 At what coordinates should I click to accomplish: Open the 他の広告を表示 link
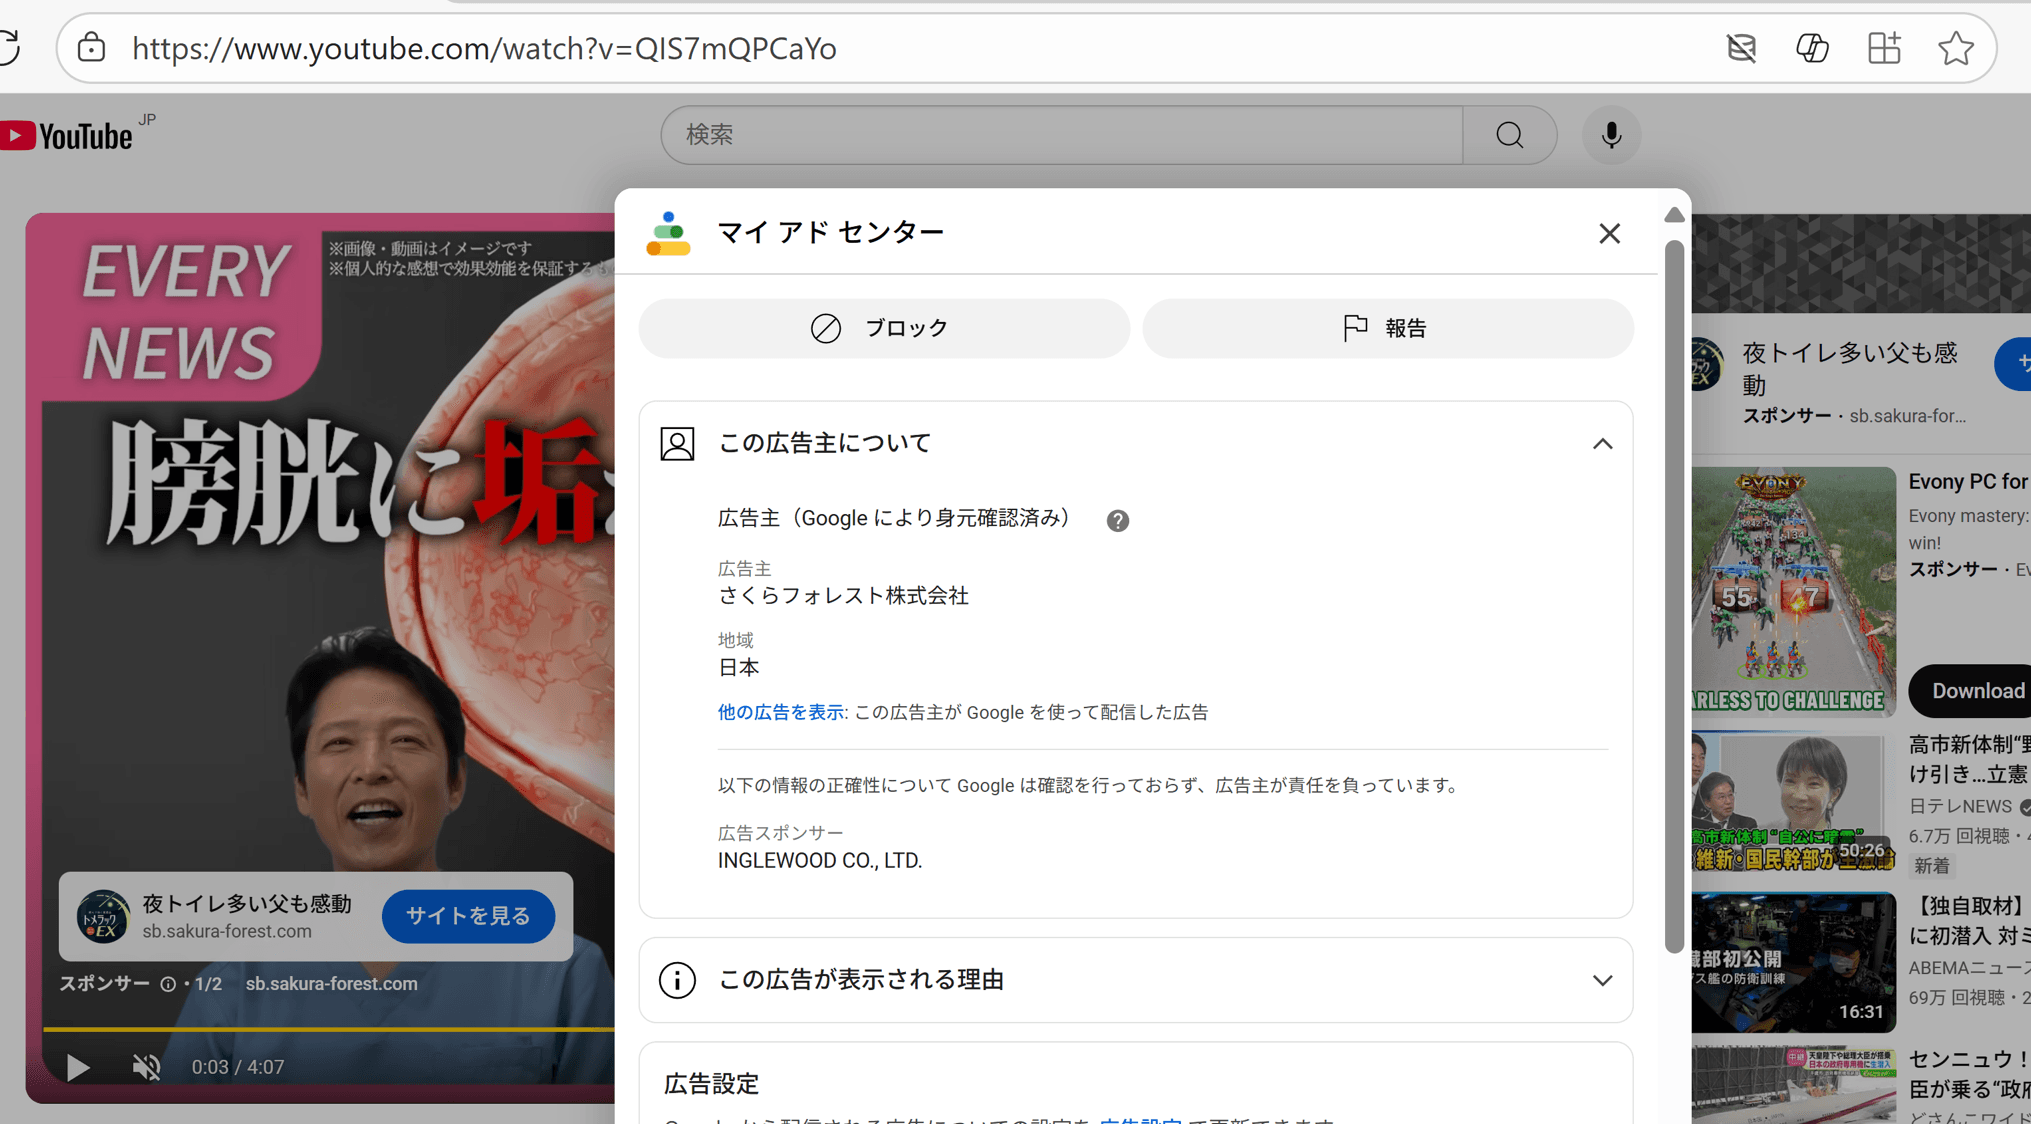coord(780,712)
